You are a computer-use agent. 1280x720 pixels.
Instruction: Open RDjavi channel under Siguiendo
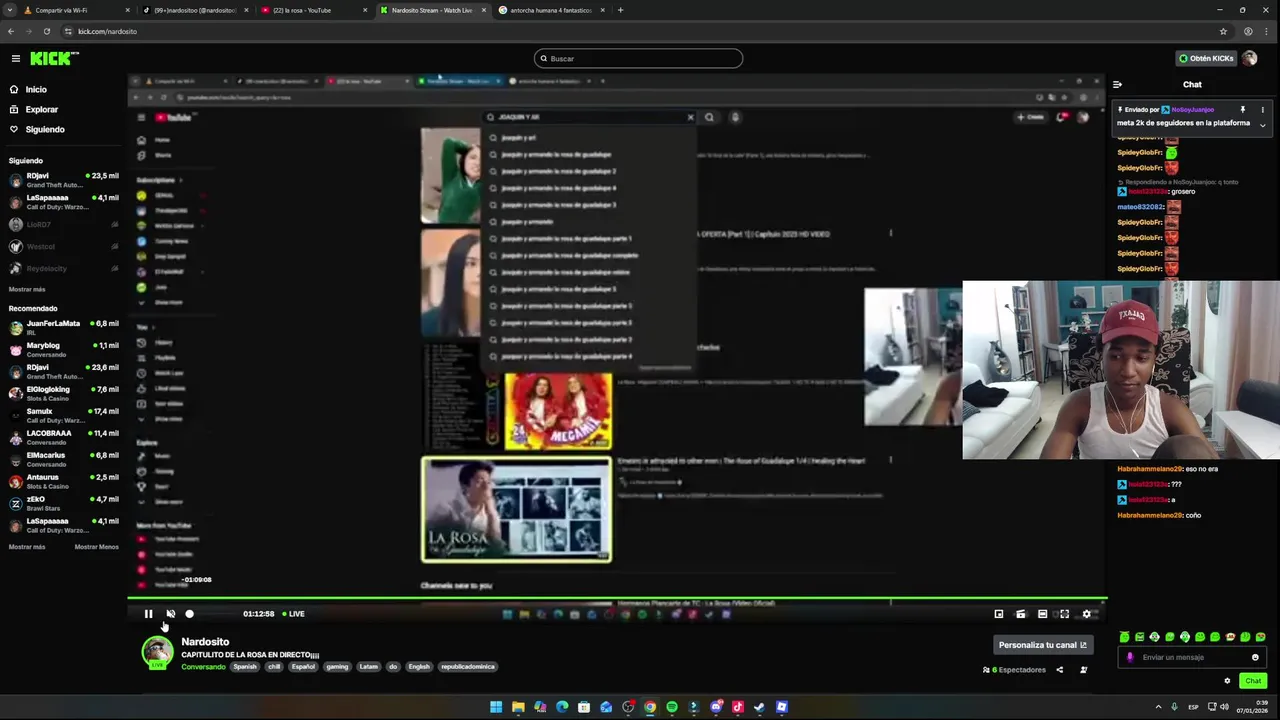pyautogui.click(x=63, y=180)
